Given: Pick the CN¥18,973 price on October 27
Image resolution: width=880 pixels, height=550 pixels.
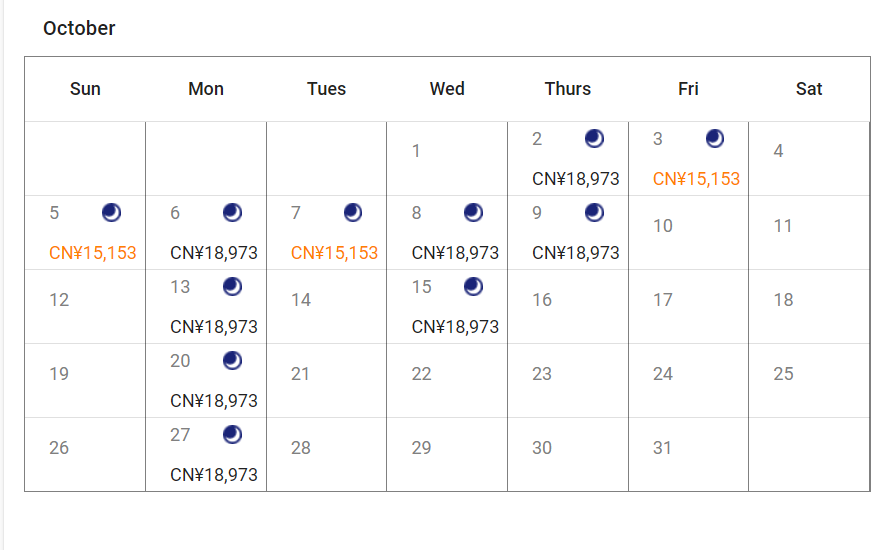Looking at the screenshot, I should point(213,475).
